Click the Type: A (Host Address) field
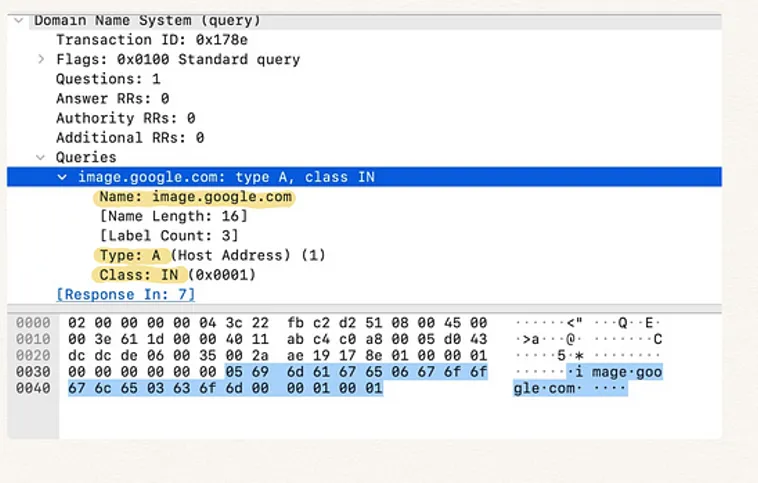This screenshot has height=483, width=758. click(x=212, y=255)
